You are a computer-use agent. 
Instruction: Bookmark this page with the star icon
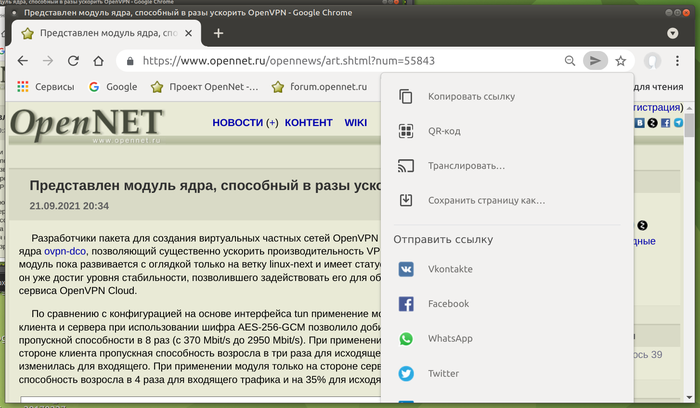click(x=621, y=61)
